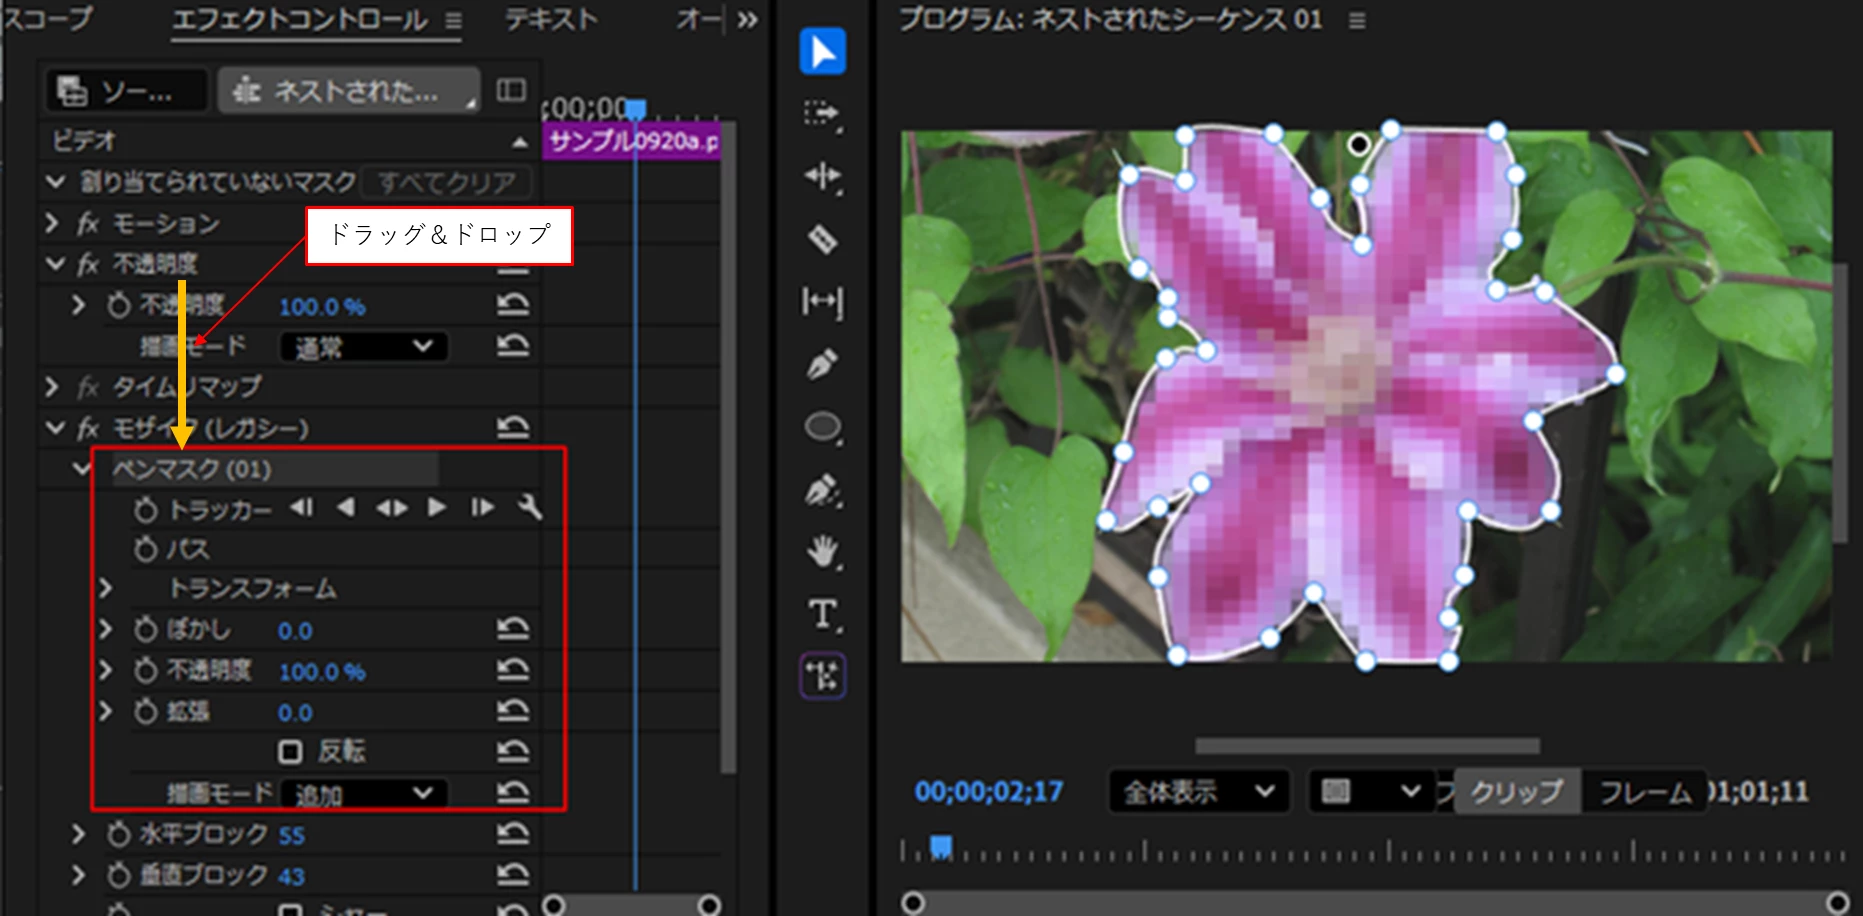Collapse the ペンマスク (01) mask
1863x916 pixels.
[x=82, y=468]
